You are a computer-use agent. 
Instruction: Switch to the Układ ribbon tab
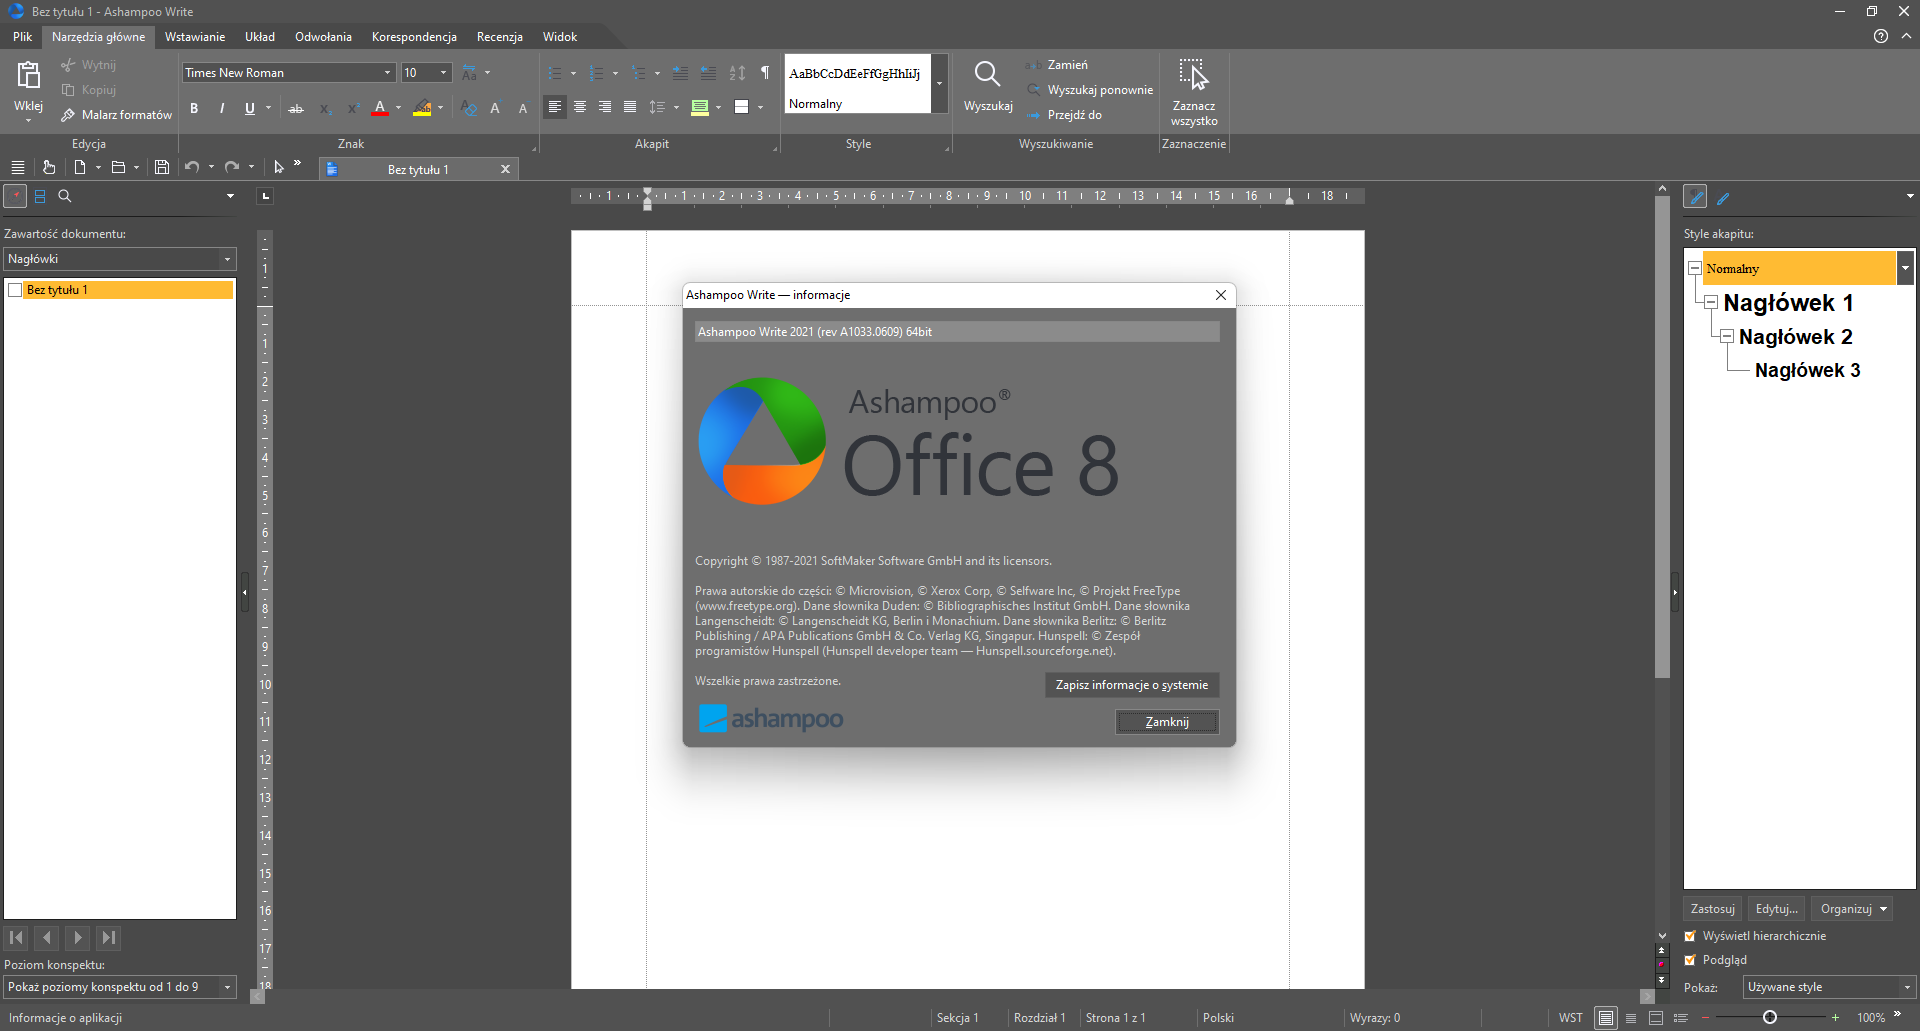(260, 37)
